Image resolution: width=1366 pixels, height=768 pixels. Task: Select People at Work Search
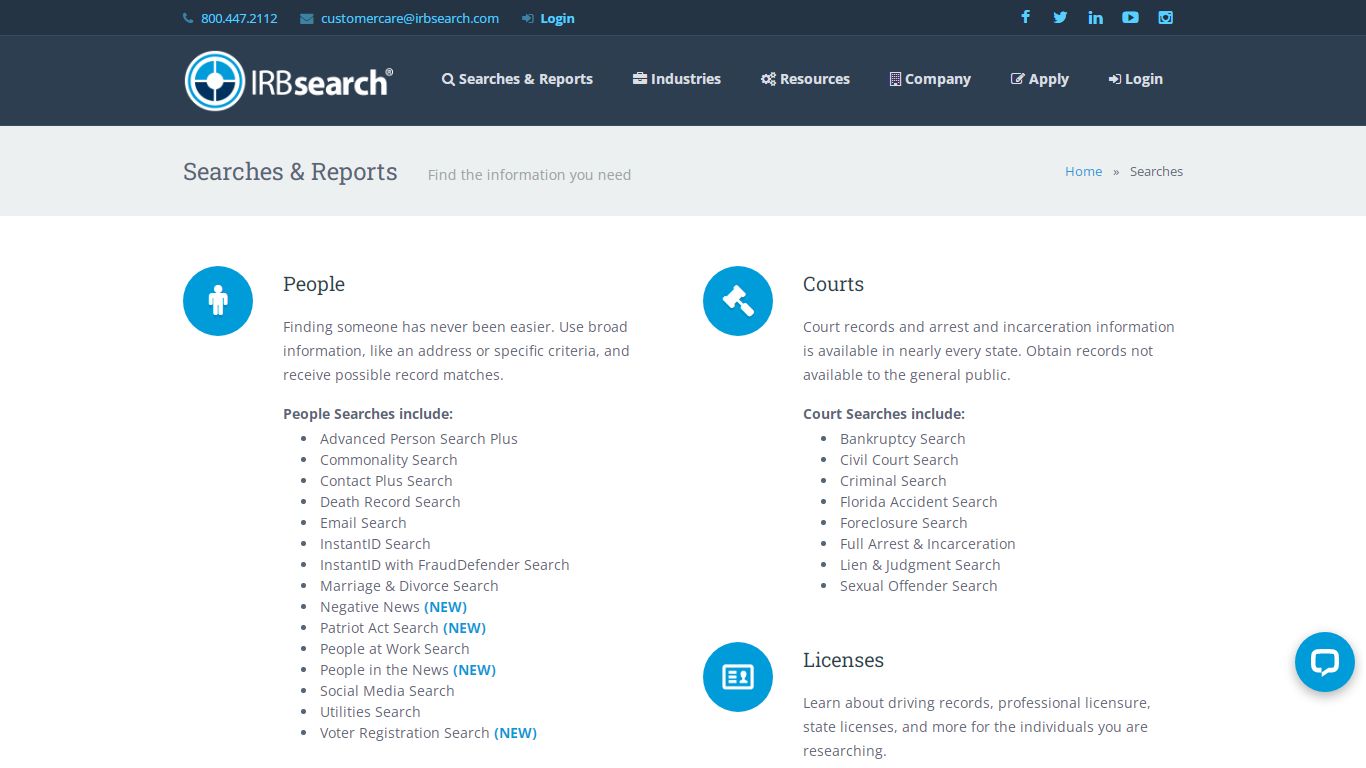pyautogui.click(x=395, y=649)
